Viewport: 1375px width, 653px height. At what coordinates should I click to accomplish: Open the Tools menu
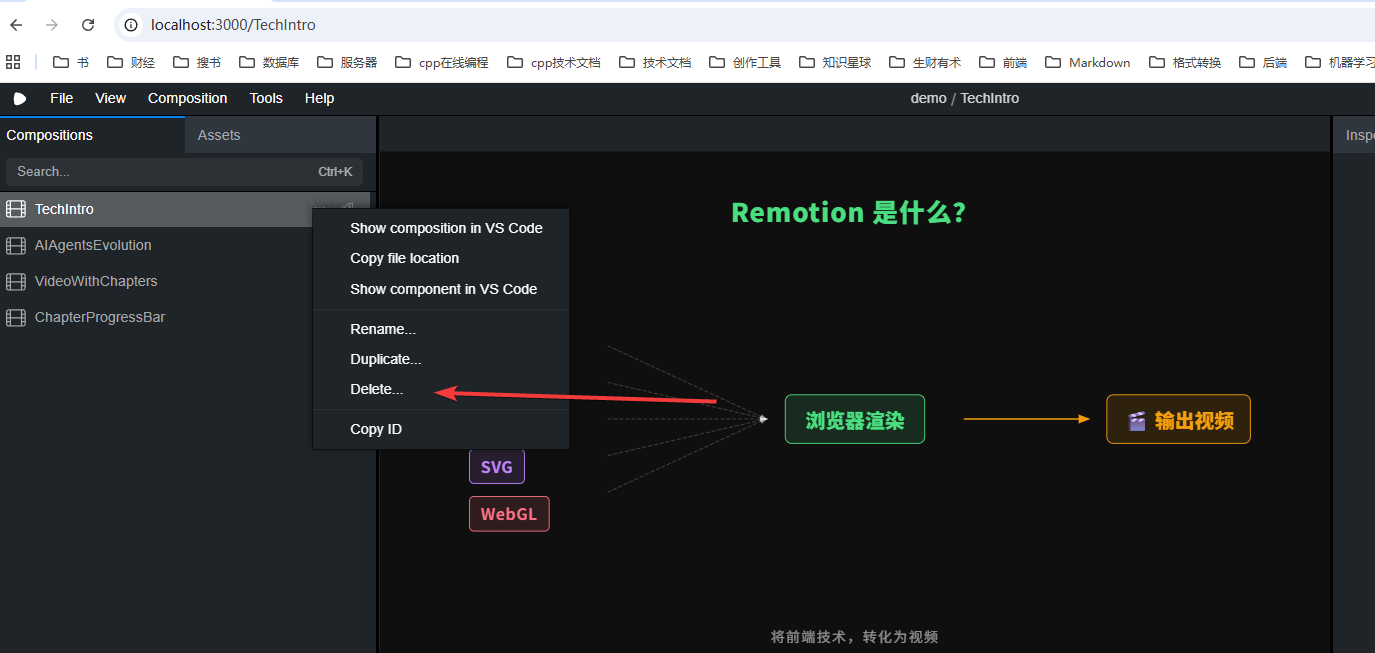266,98
